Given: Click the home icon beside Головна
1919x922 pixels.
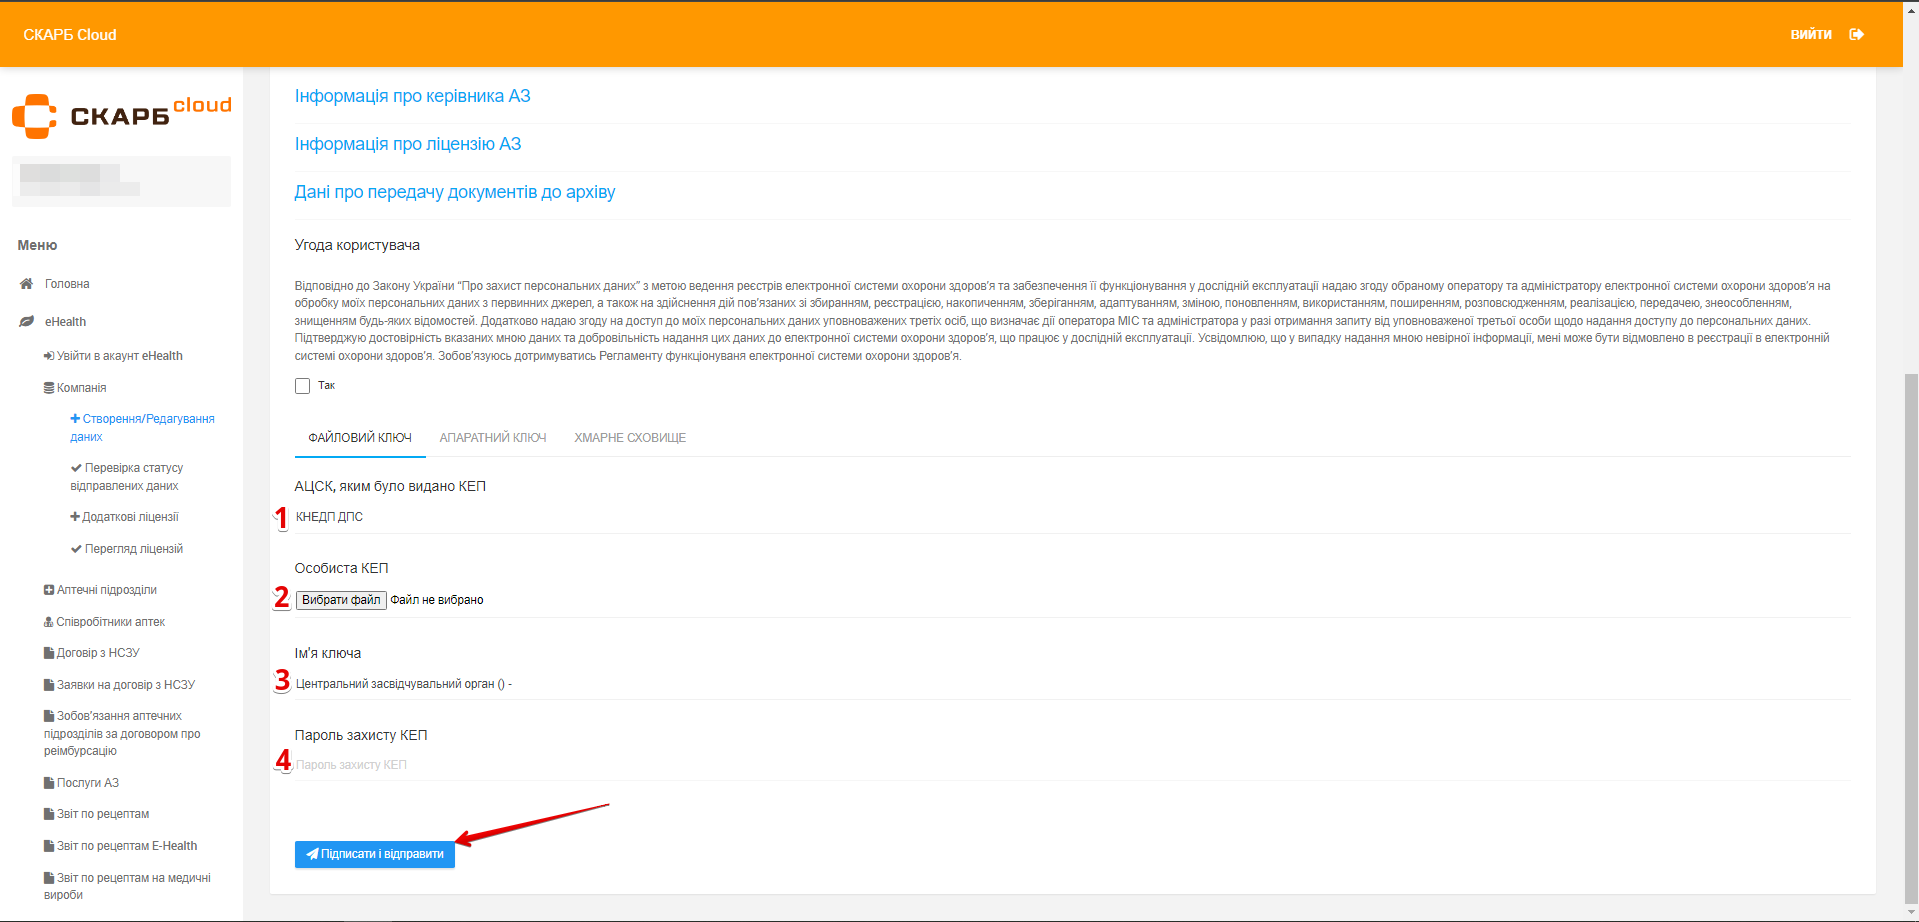Looking at the screenshot, I should coord(27,284).
